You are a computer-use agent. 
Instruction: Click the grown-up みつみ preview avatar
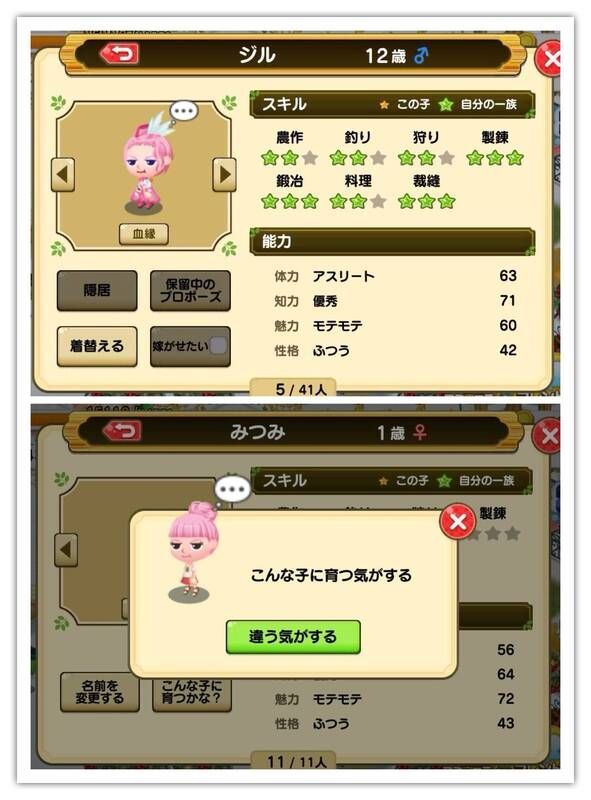coord(191,552)
